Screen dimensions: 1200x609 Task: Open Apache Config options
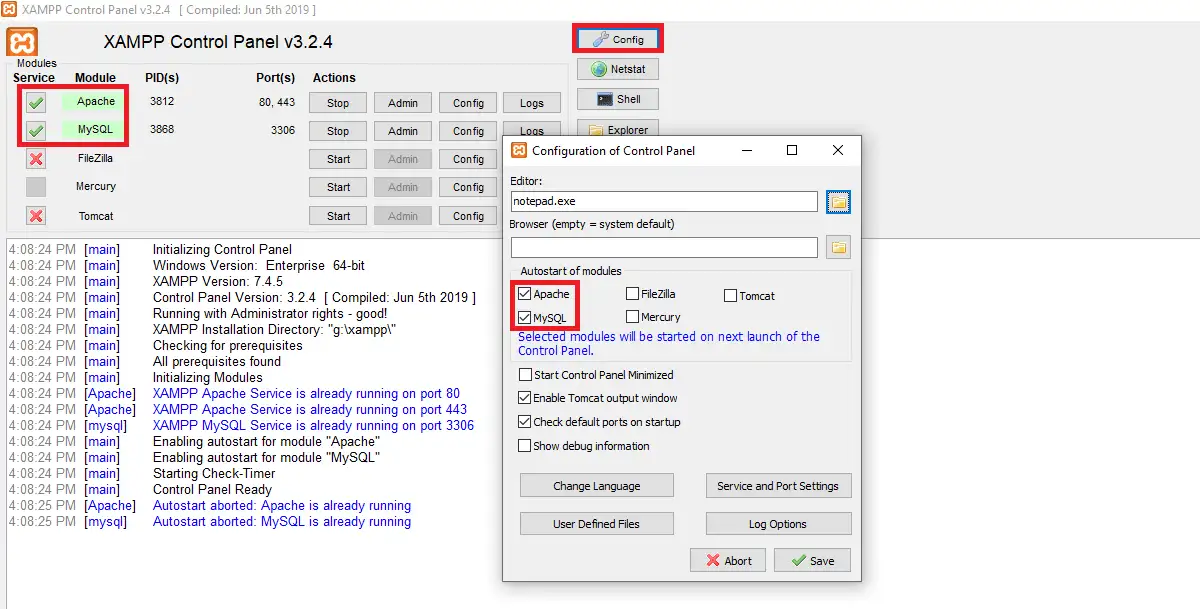[x=468, y=103]
